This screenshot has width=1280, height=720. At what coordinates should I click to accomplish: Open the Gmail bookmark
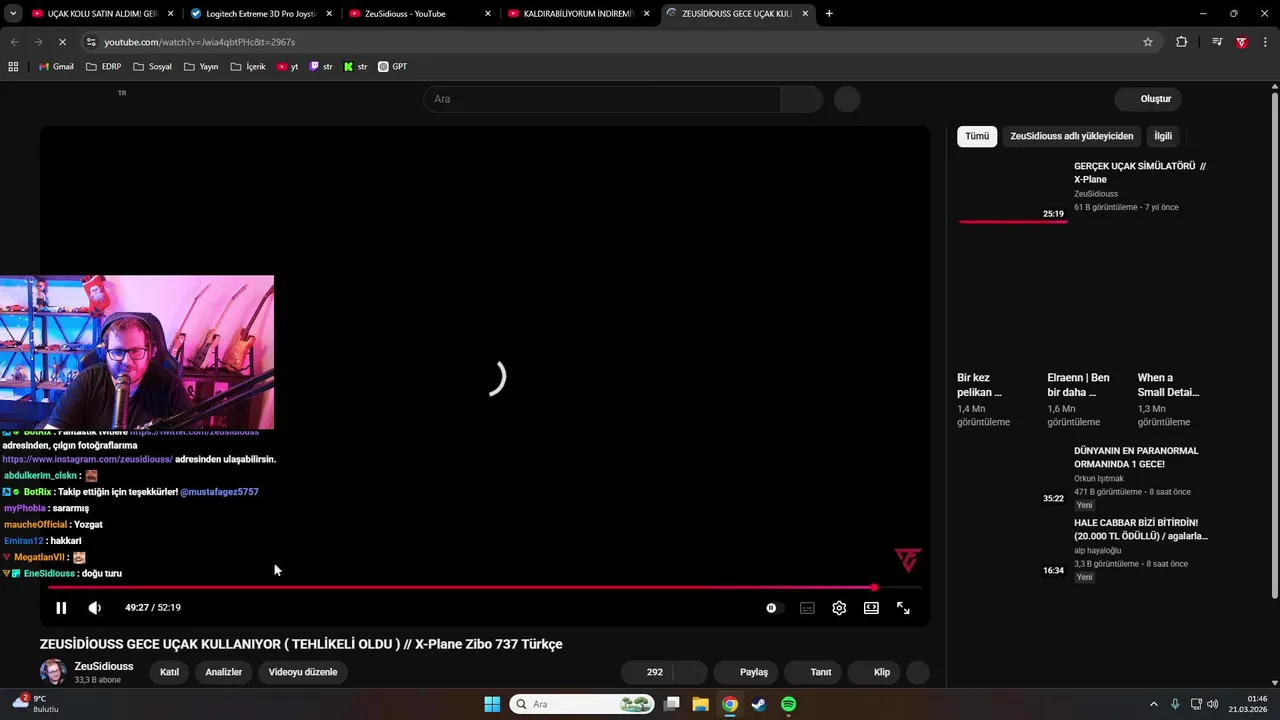[x=56, y=67]
